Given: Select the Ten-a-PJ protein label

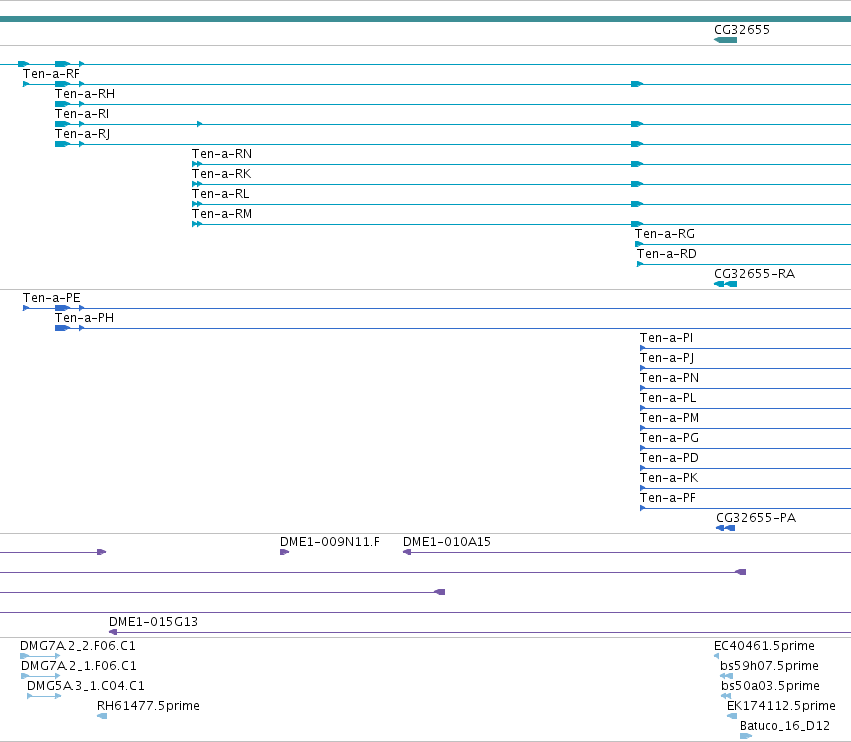Looking at the screenshot, I should 667,358.
